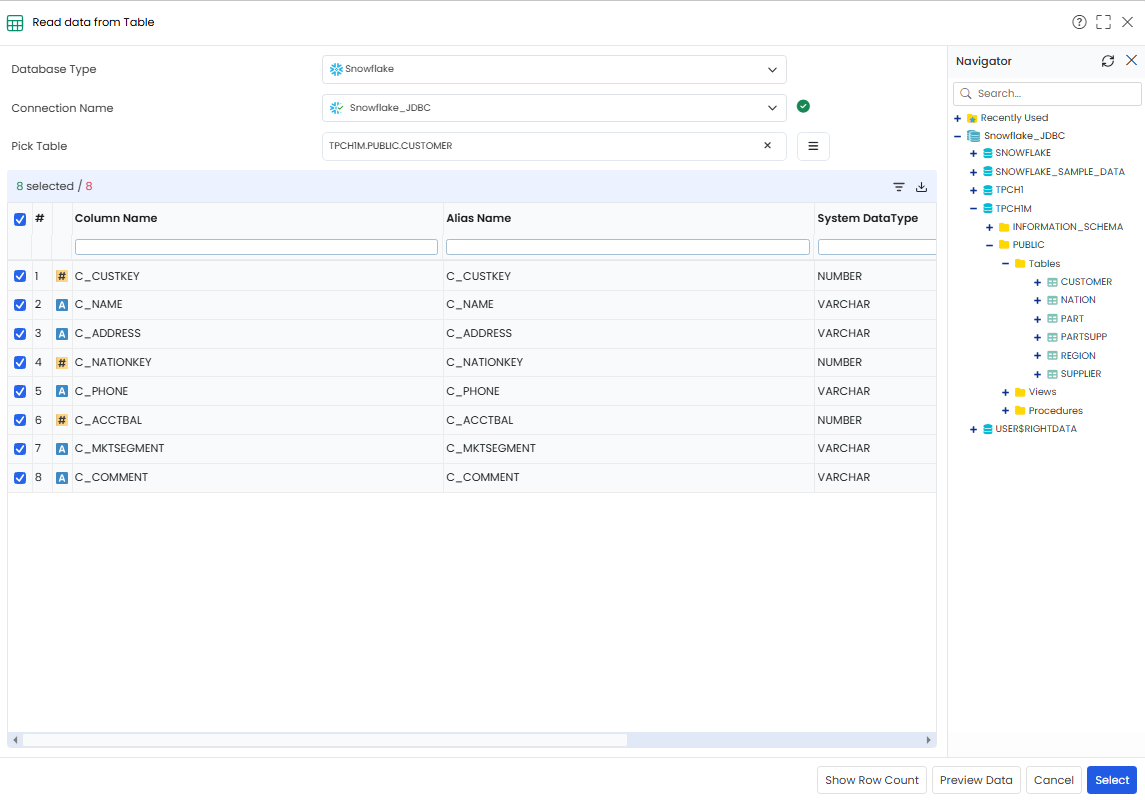Select the REGION table in Navigator
The width and height of the screenshot is (1145, 800).
1078,355
